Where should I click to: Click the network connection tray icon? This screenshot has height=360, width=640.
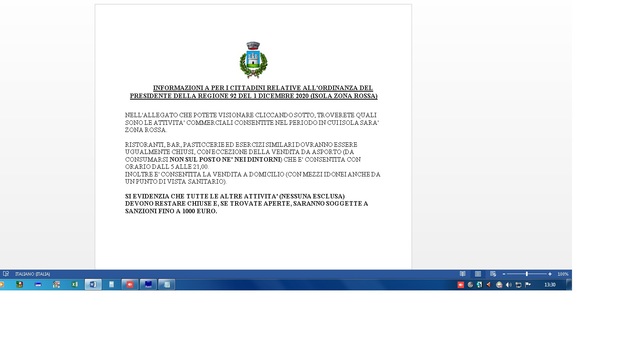[518, 285]
